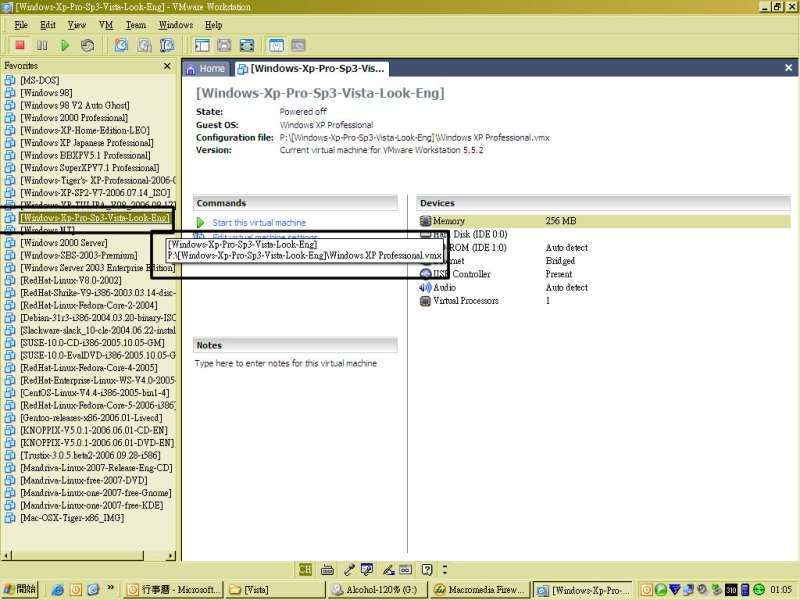Click the Reset toolbar icon

tap(87, 45)
